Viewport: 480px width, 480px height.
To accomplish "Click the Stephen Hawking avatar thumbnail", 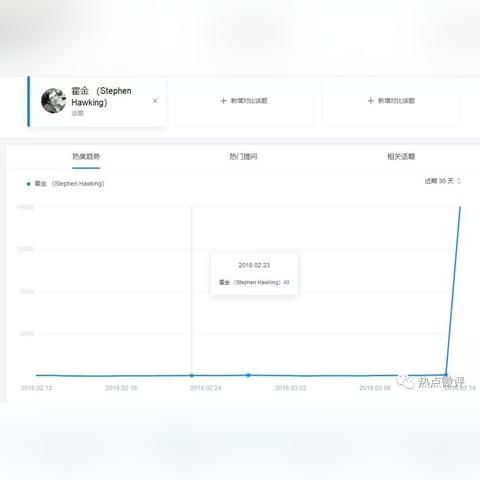I will coord(53,101).
